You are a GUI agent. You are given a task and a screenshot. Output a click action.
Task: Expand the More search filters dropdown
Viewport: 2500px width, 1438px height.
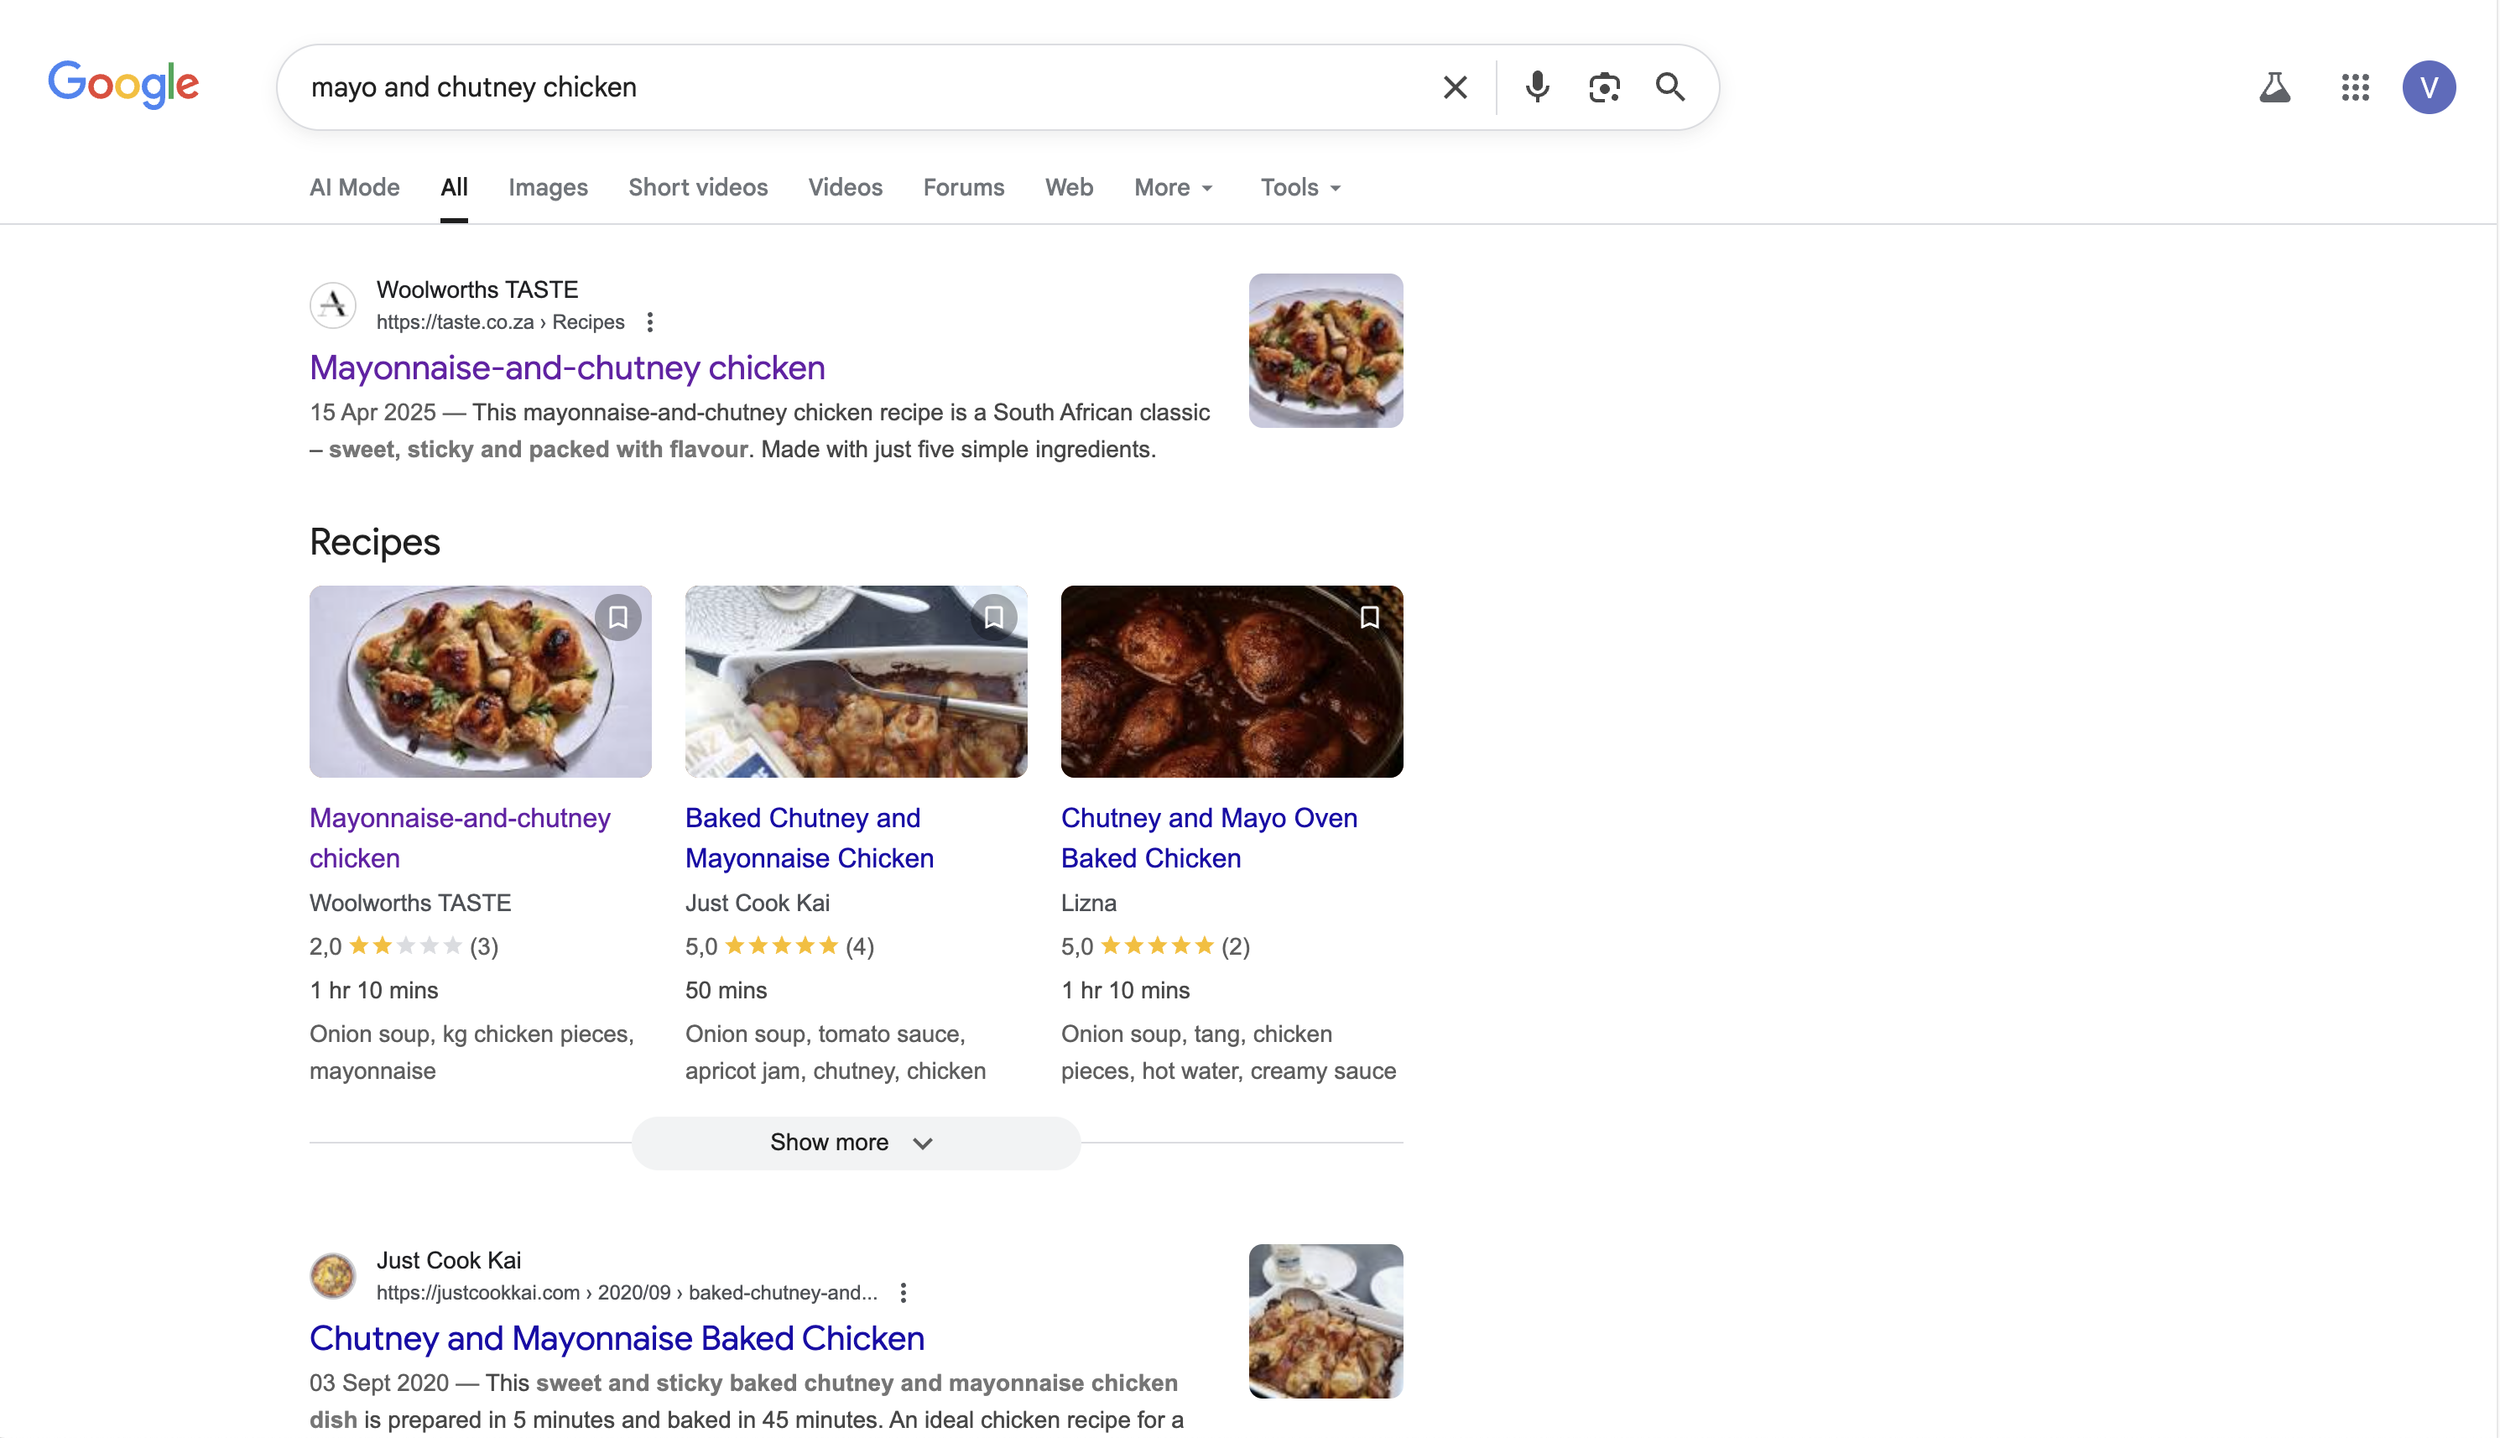[x=1174, y=188]
